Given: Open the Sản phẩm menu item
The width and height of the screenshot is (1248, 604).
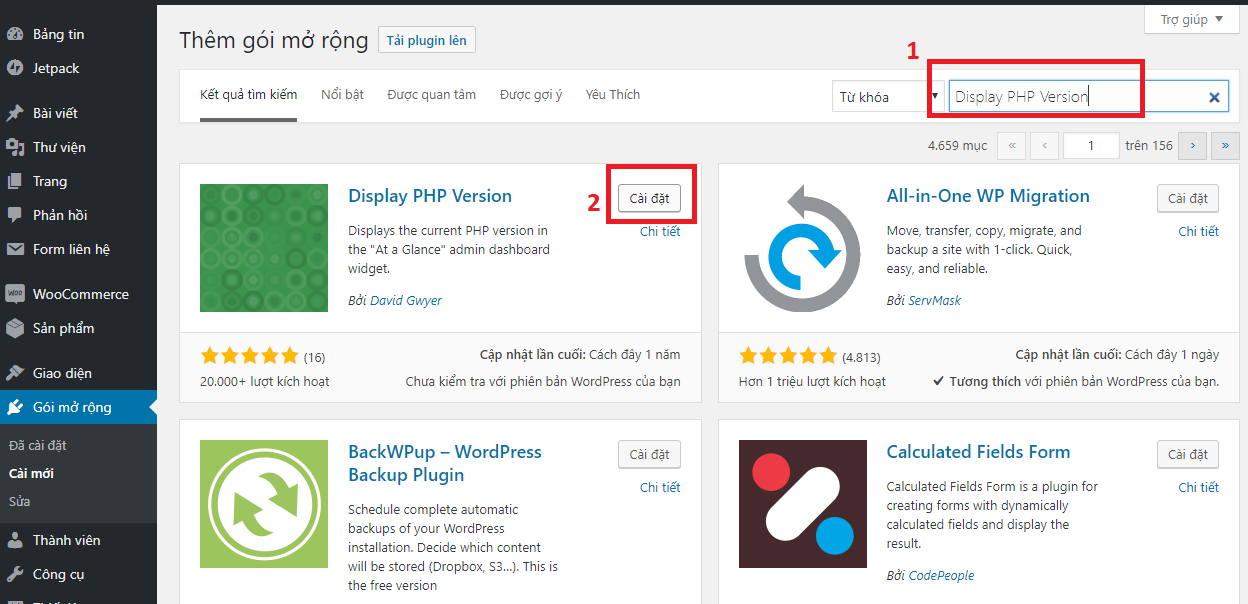Looking at the screenshot, I should coord(78,328).
